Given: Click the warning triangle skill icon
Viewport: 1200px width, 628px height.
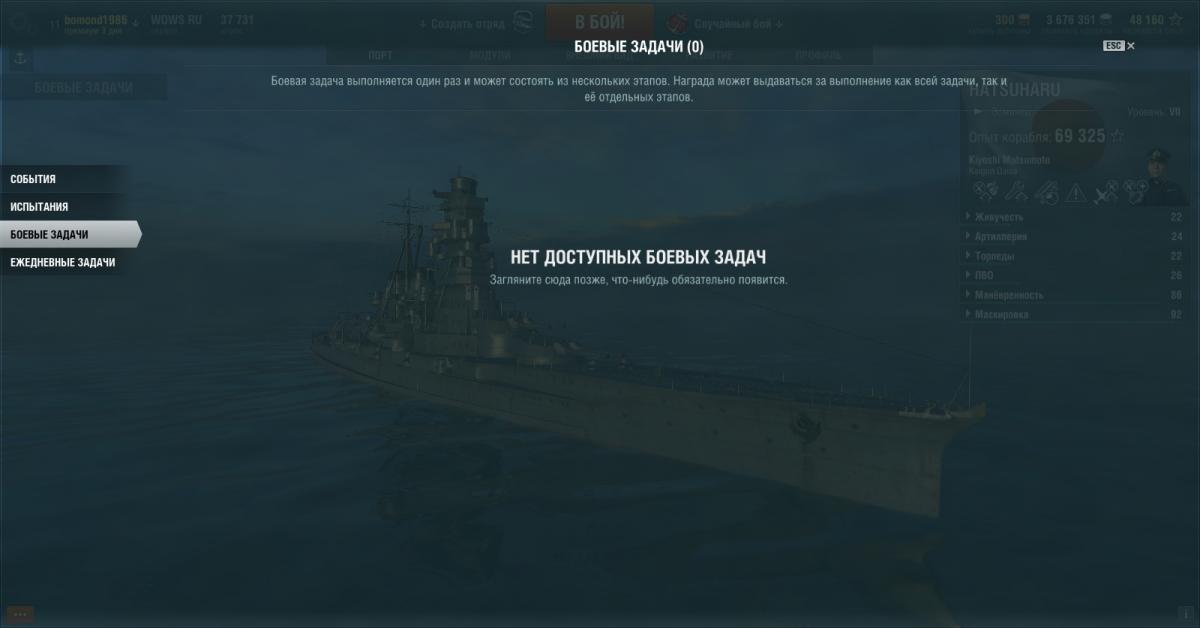Looking at the screenshot, I should click(x=1075, y=191).
